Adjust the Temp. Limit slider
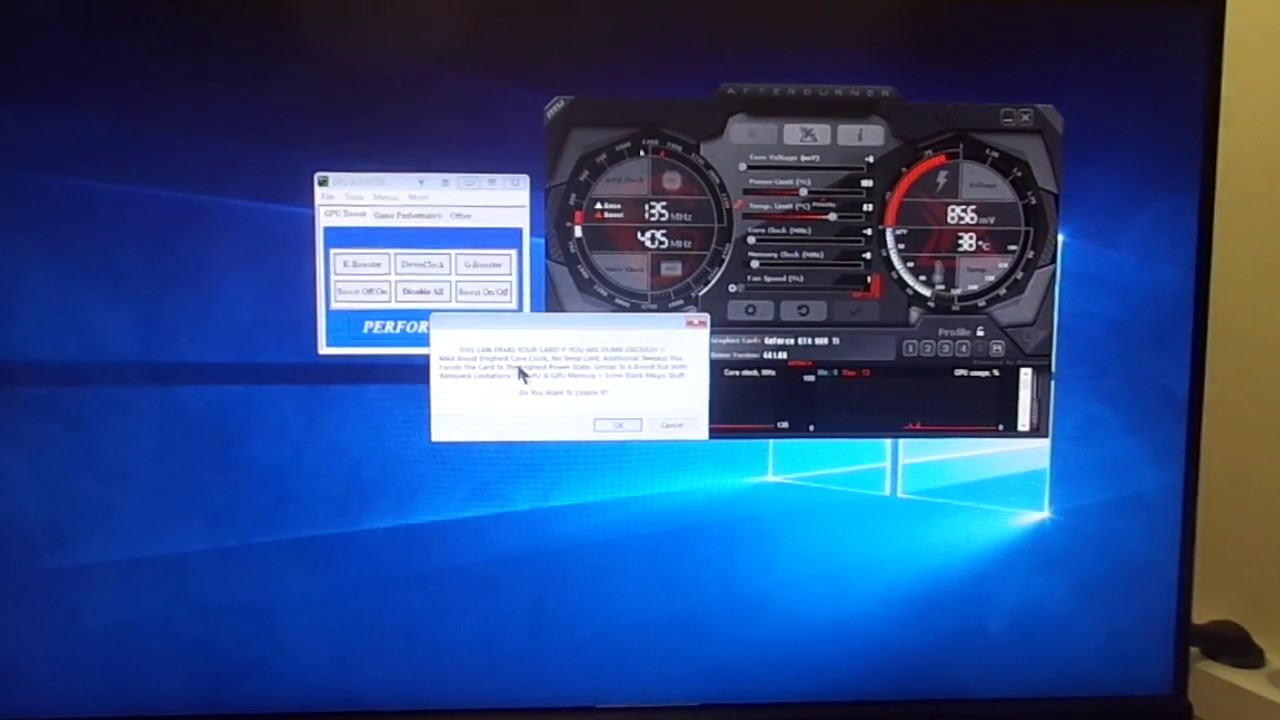 804,217
